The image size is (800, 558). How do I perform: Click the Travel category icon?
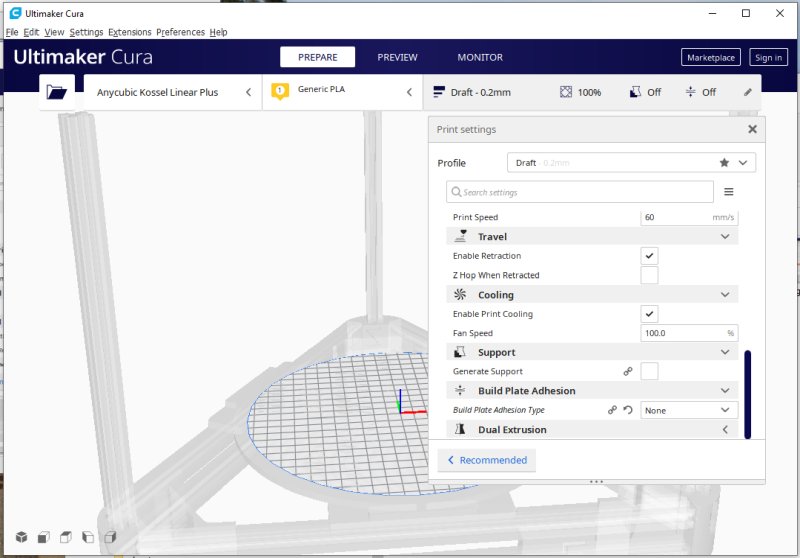coord(460,236)
